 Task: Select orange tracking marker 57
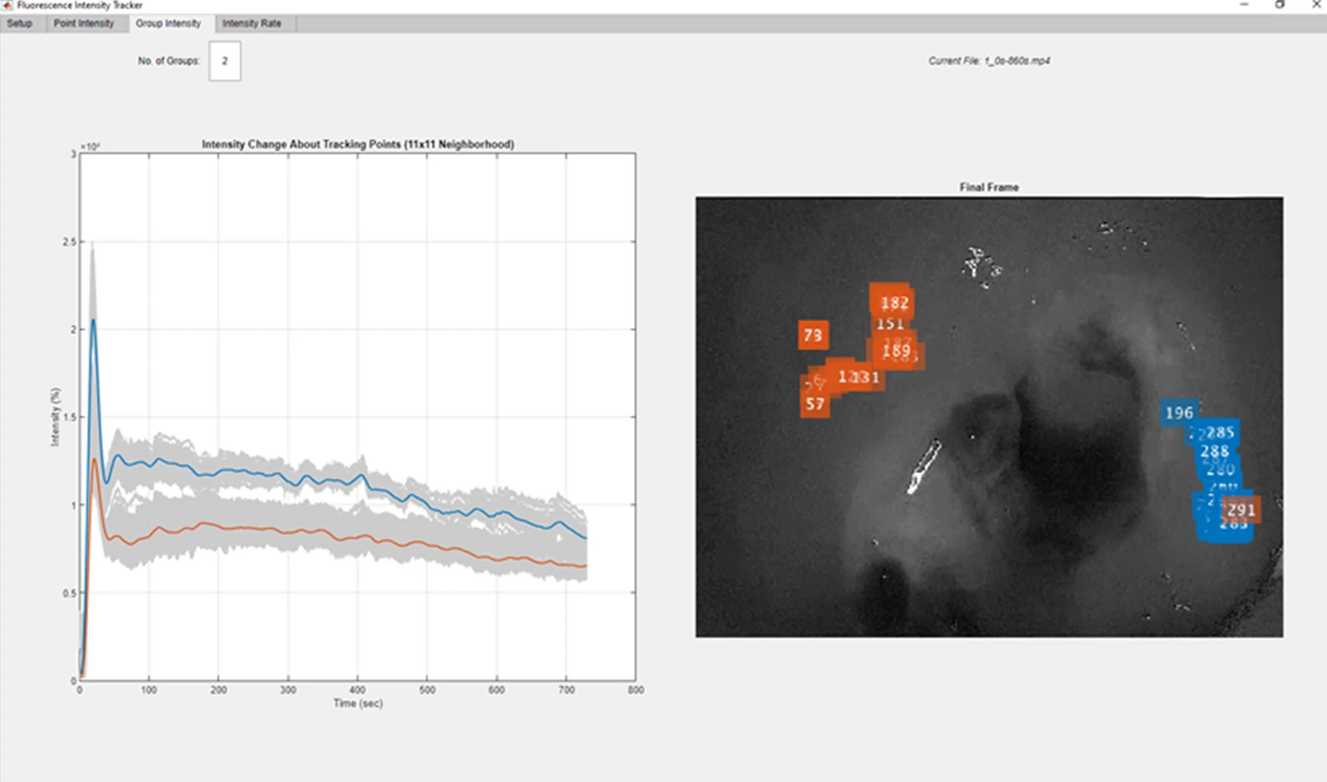[x=815, y=405]
